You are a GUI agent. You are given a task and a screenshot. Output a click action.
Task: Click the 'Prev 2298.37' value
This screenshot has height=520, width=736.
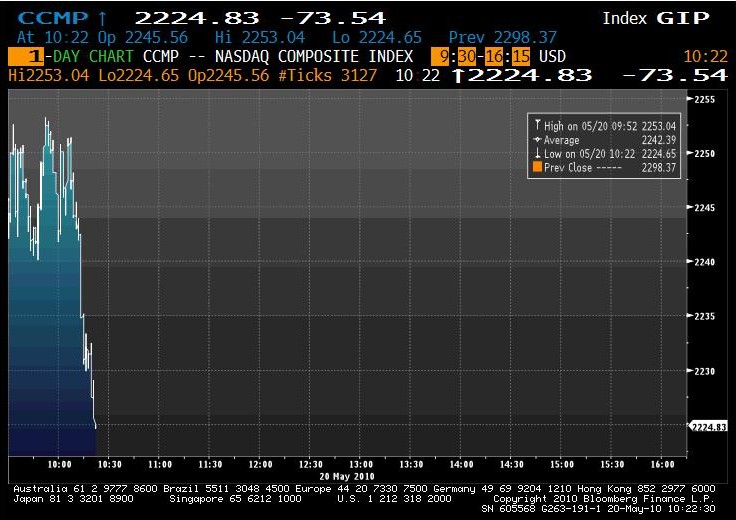pos(503,37)
